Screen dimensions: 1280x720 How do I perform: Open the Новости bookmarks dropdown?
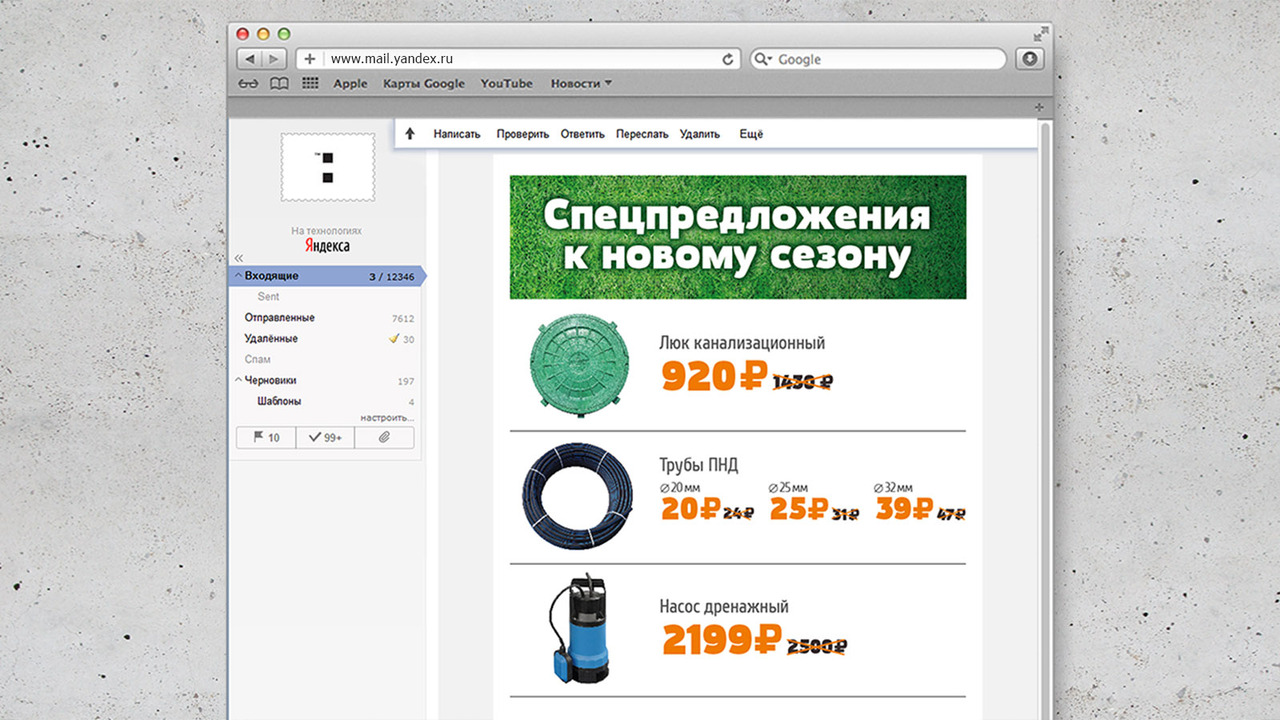point(581,84)
